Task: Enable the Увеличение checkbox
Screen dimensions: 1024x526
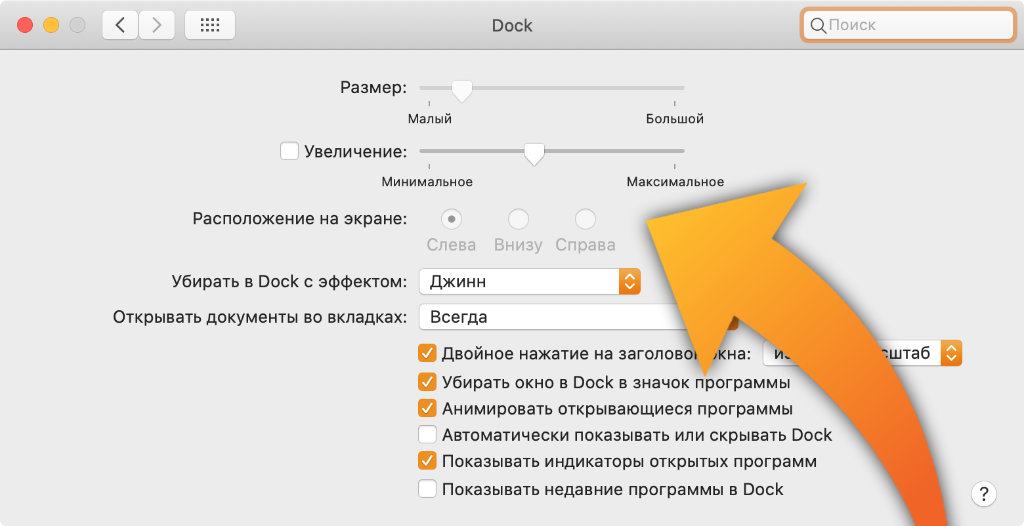Action: click(289, 151)
